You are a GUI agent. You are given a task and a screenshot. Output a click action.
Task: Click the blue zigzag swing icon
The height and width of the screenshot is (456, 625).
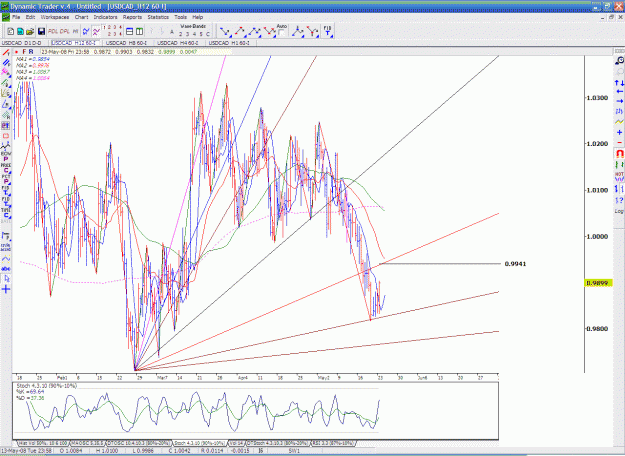click(86, 31)
